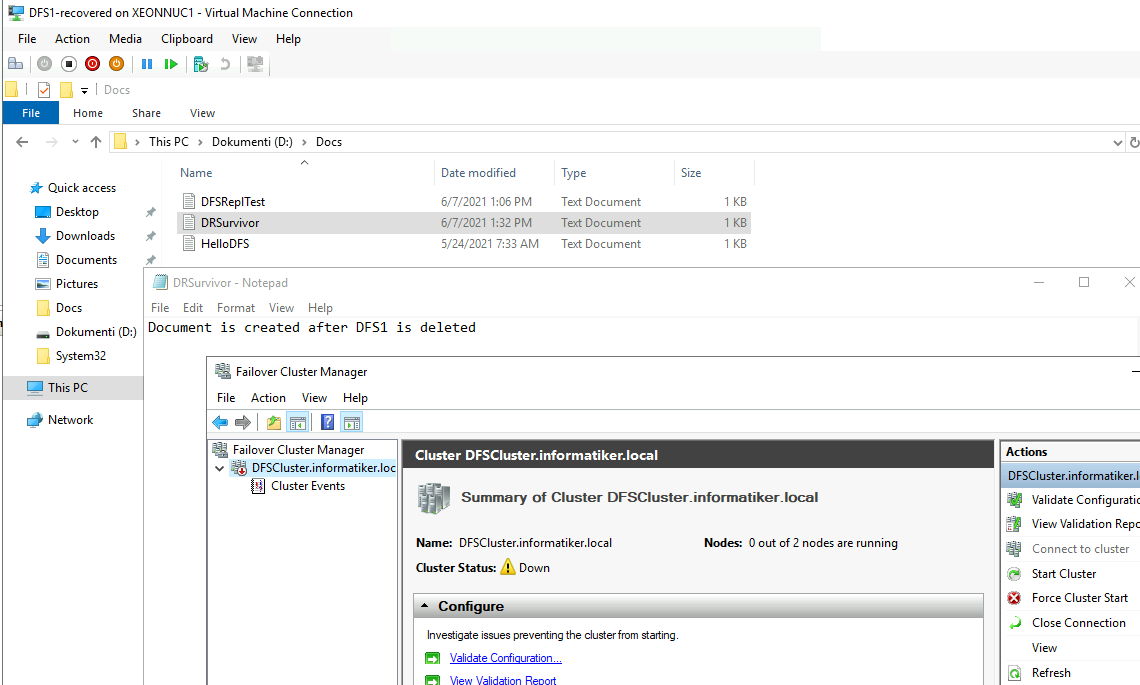Collapse the DFSCluster.informatiker.local tree node
The image size is (1140, 685).
[x=220, y=468]
